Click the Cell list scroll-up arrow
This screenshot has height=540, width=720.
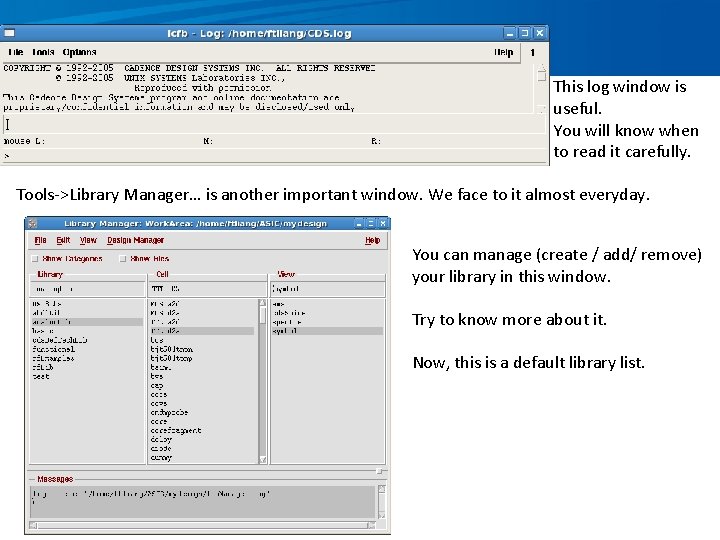tap(263, 303)
